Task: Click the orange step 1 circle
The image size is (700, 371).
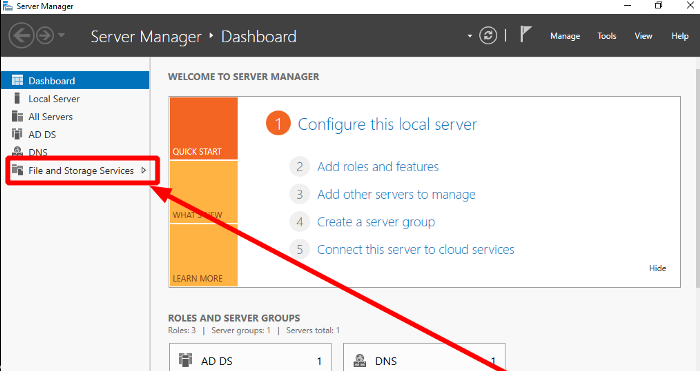Action: [x=278, y=124]
